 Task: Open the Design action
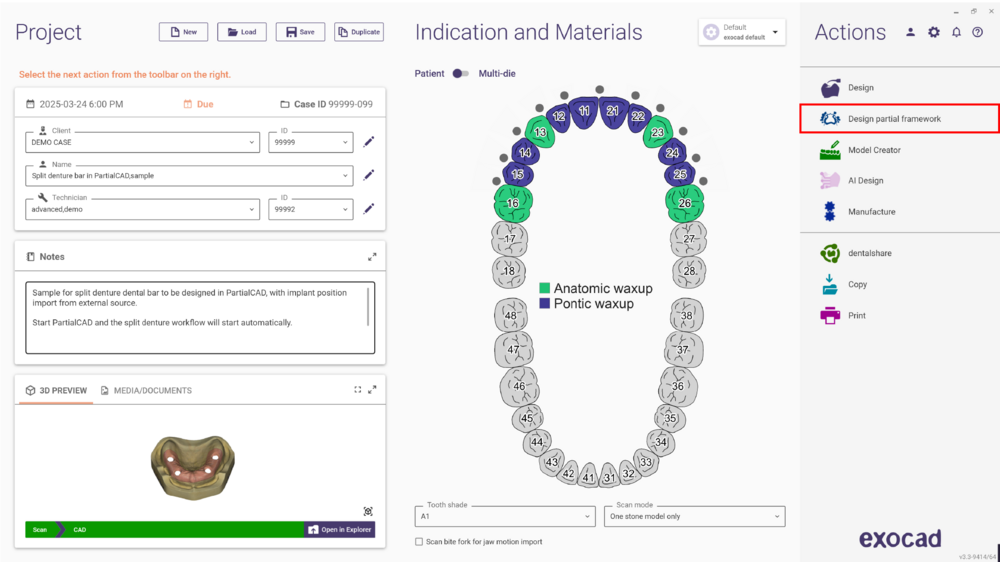coord(860,87)
